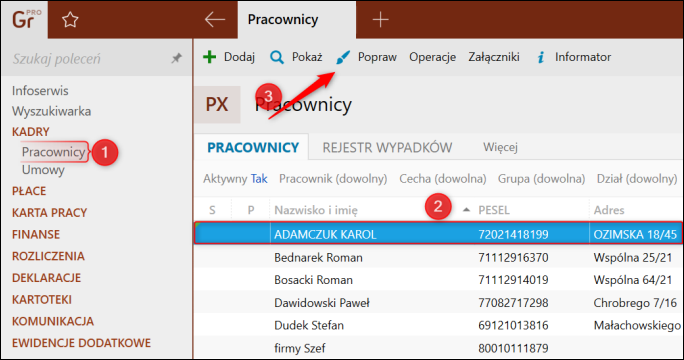Screen dimensions: 684x360
Task: Sort by the S column header
Action: pyautogui.click(x=212, y=210)
